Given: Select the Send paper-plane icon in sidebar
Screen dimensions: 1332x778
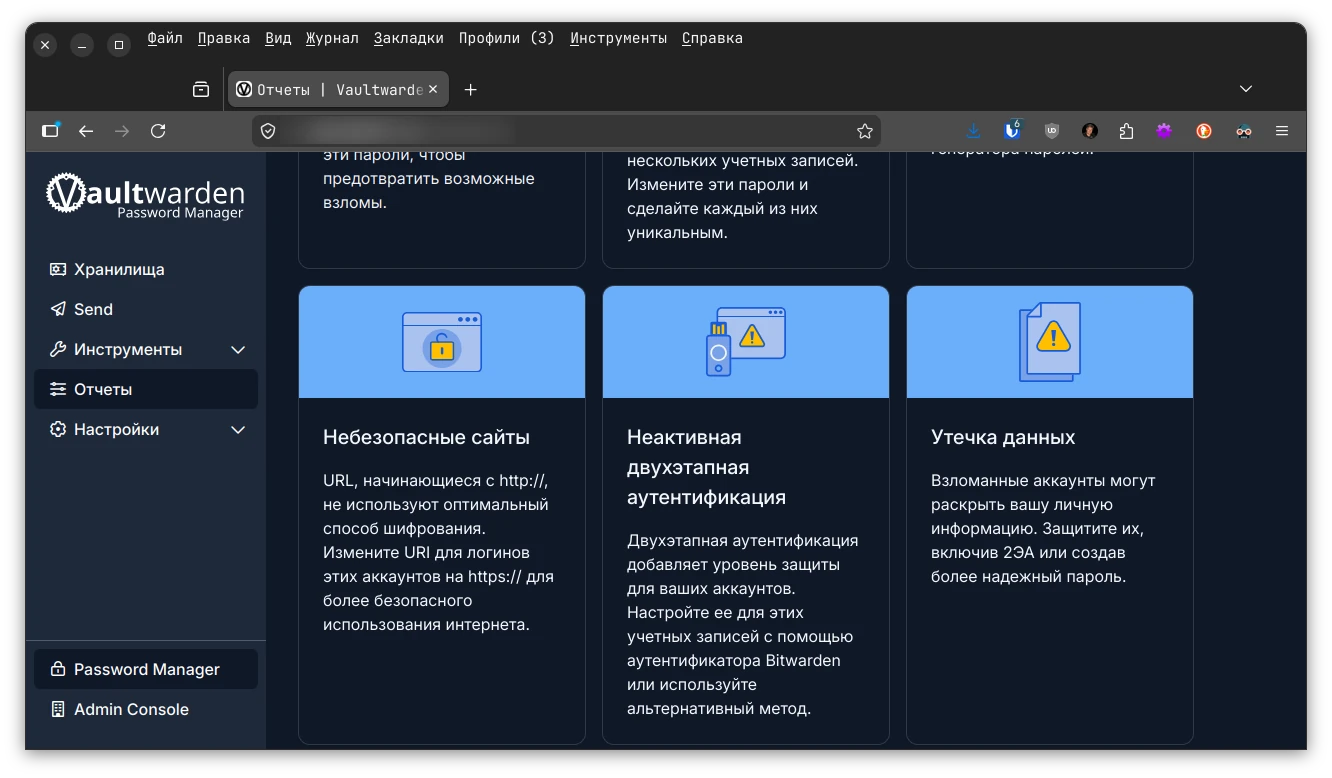Looking at the screenshot, I should click(57, 309).
